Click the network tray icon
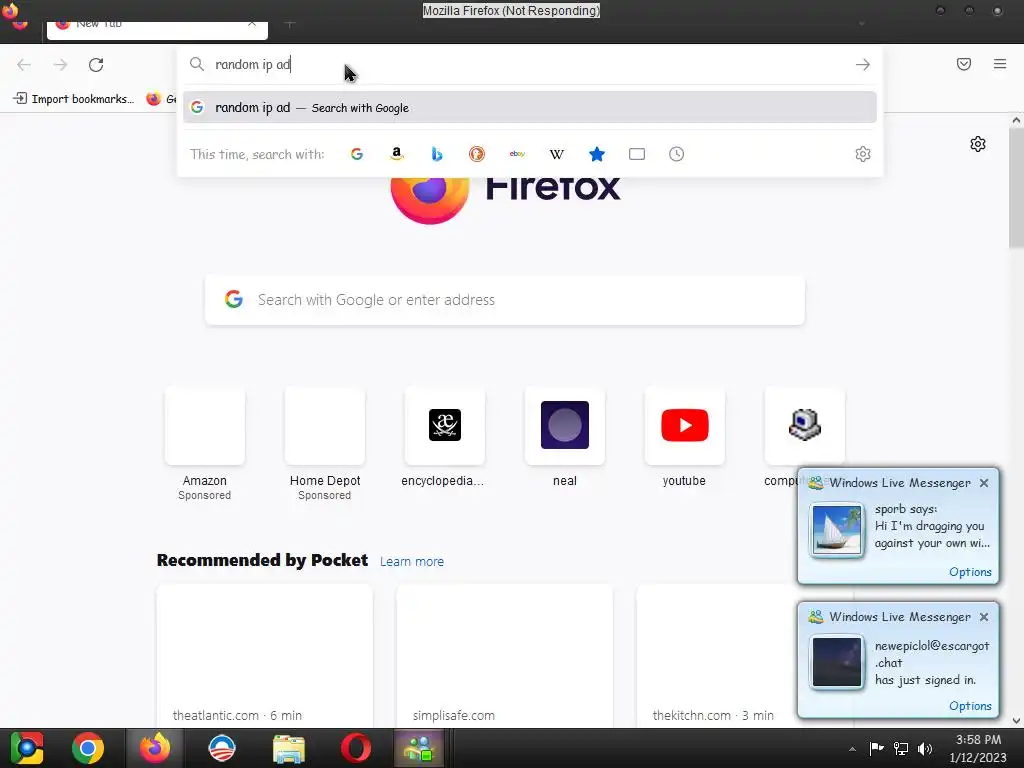The width and height of the screenshot is (1024, 768). pyautogui.click(x=901, y=749)
